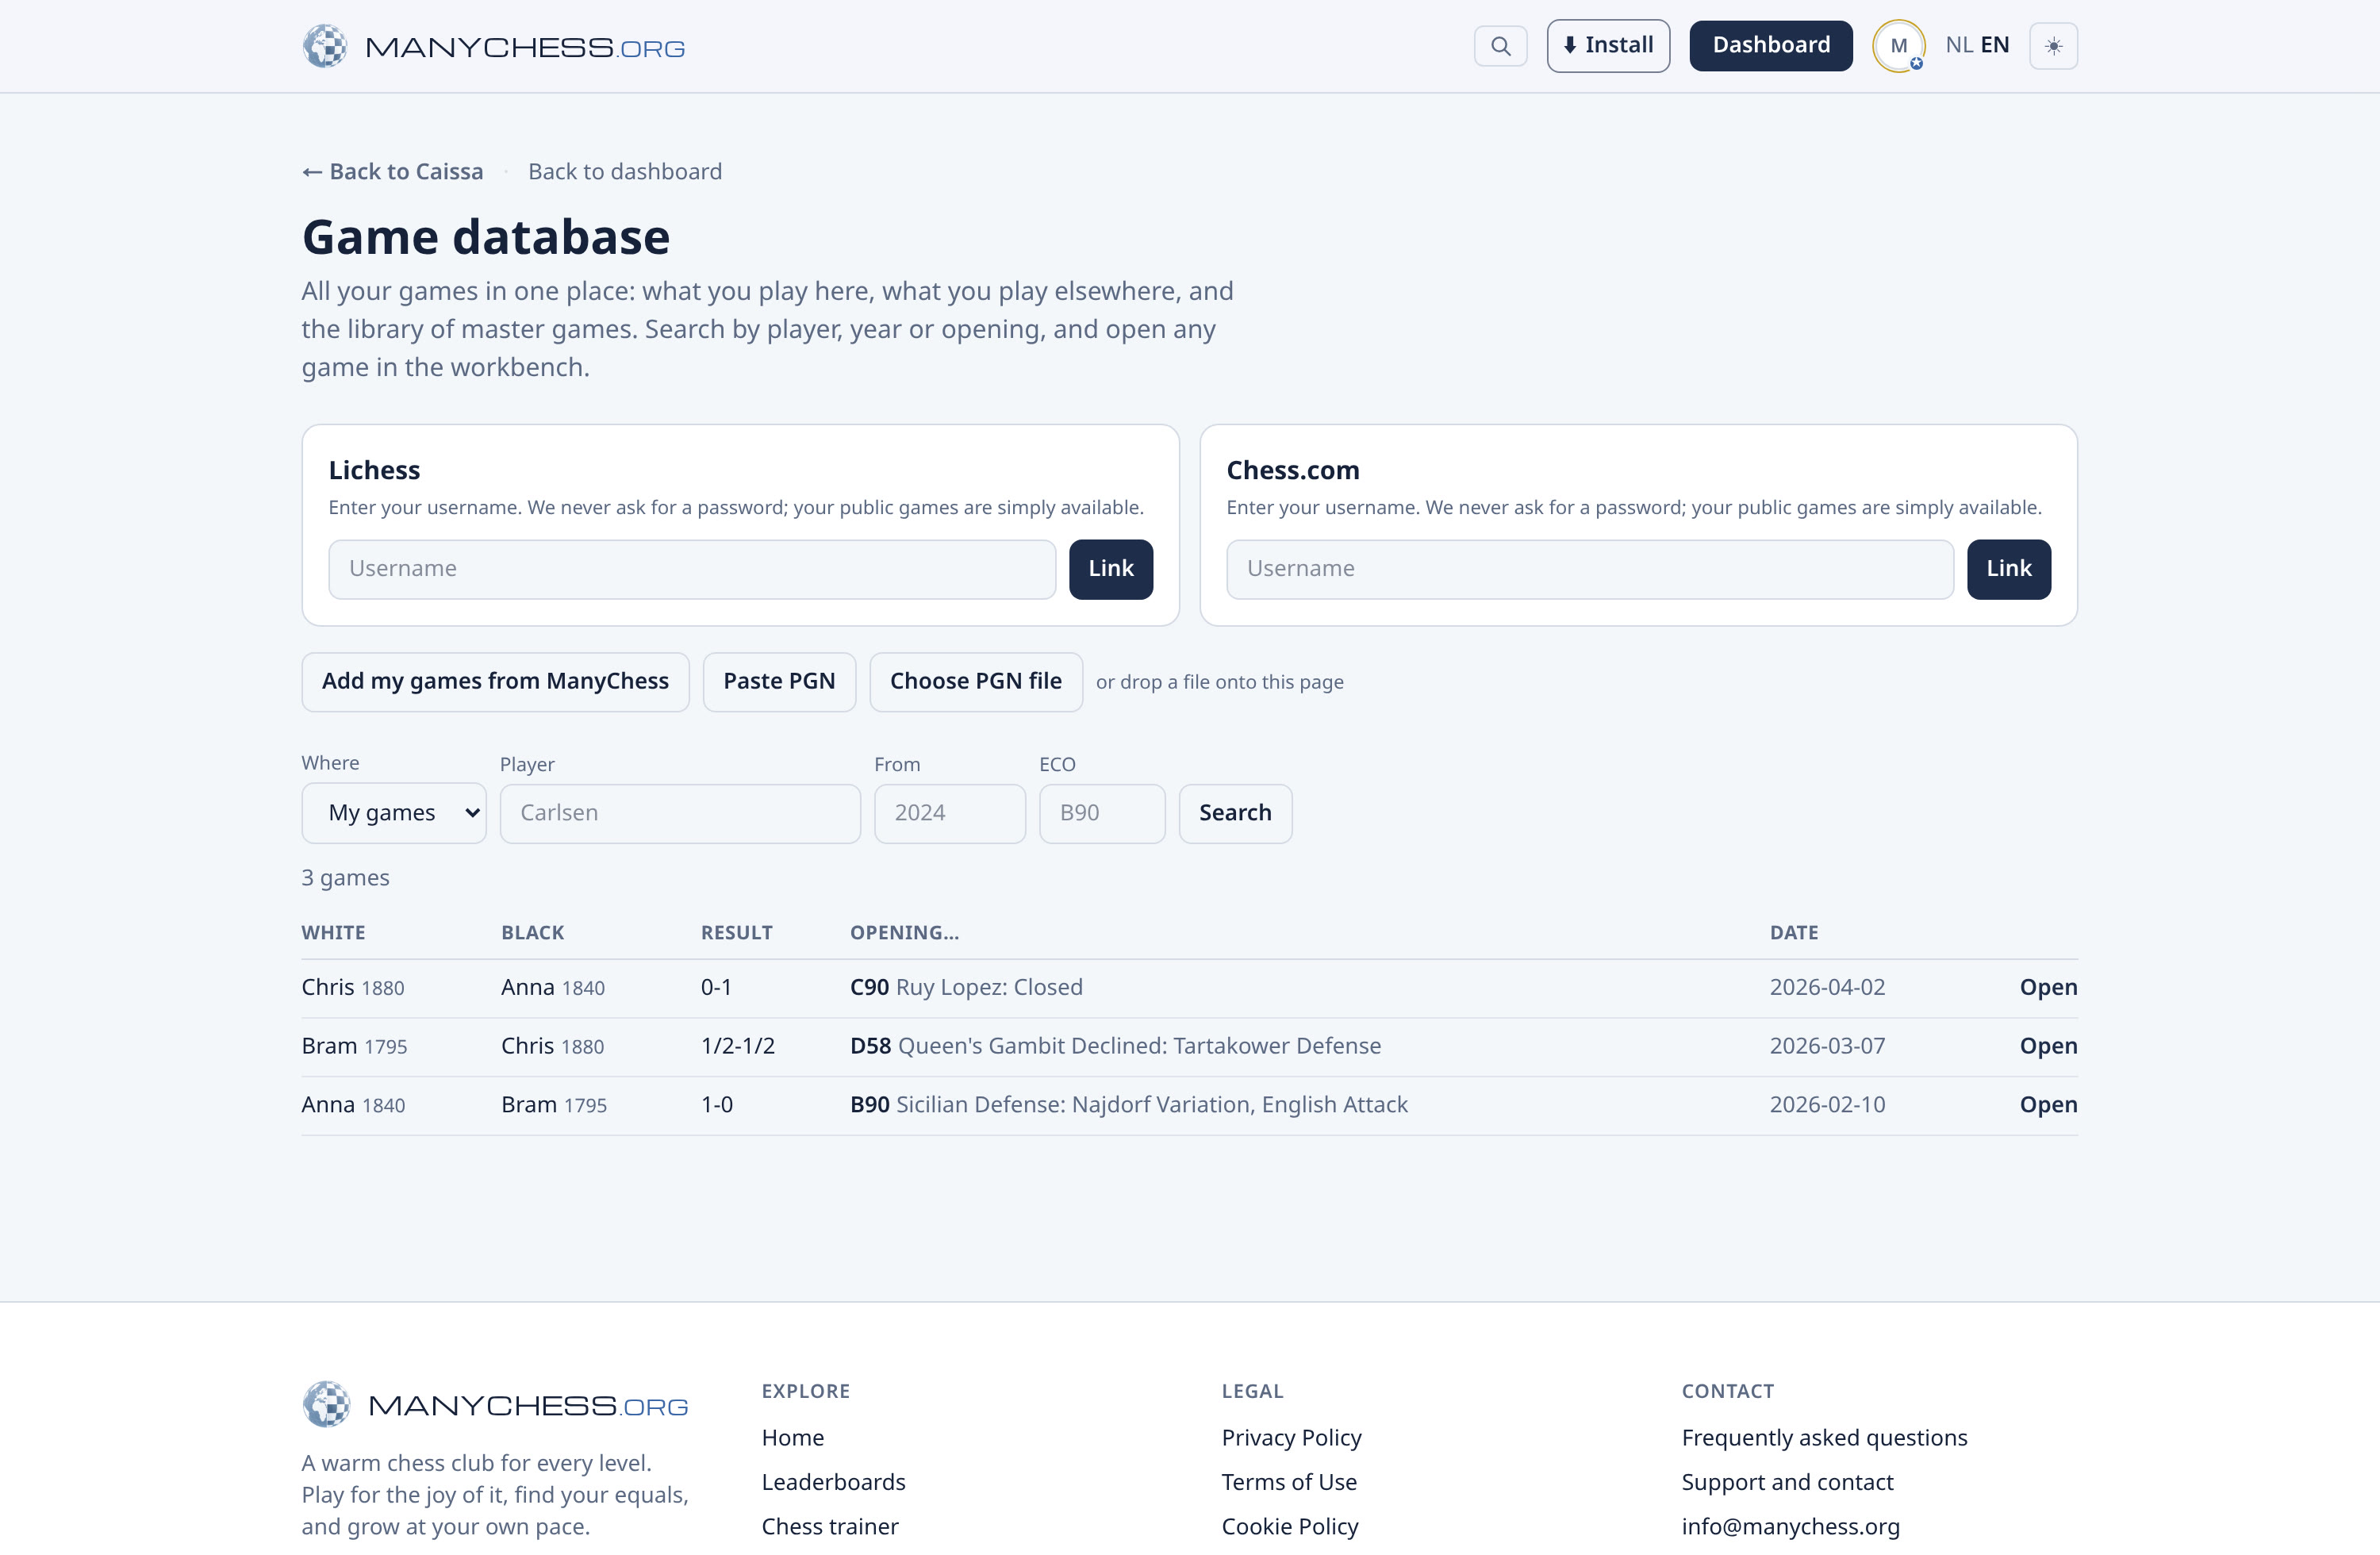The image size is (2380, 1555).
Task: Click Link button in Lichess card
Action: click(1111, 569)
